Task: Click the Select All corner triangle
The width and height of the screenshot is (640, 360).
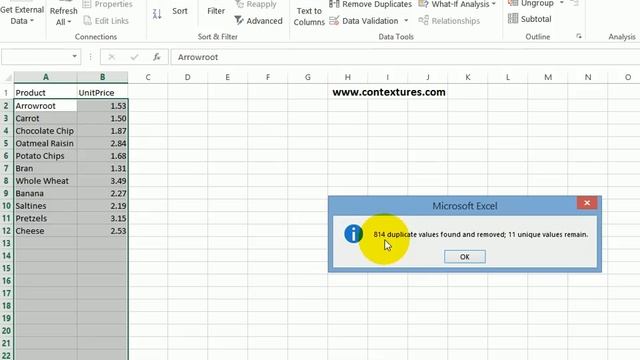Action: click(x=8, y=78)
